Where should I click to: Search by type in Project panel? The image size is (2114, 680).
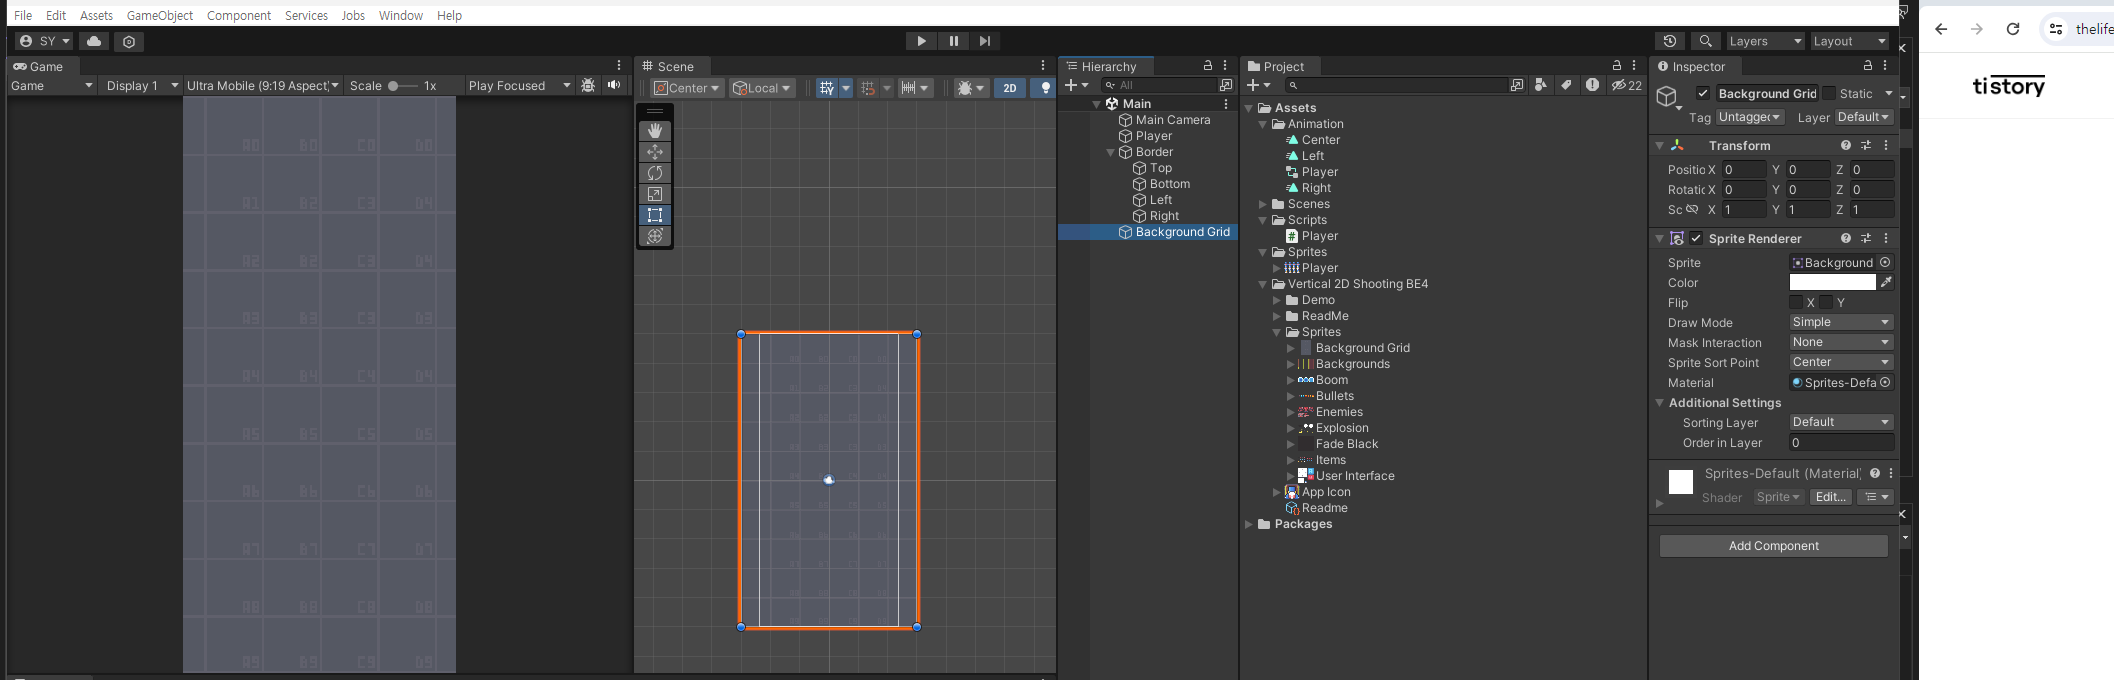[x=1540, y=86]
